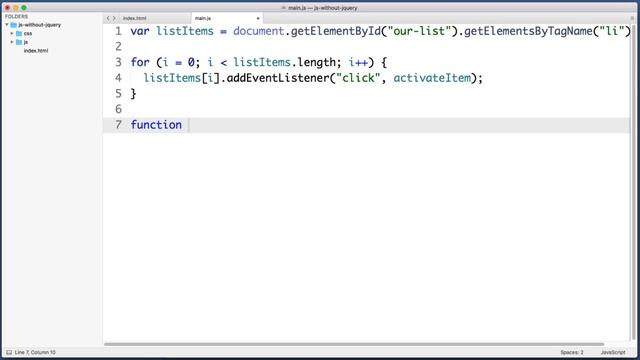Go back with the tab arrow
The width and height of the screenshot is (640, 360).
pos(108,18)
